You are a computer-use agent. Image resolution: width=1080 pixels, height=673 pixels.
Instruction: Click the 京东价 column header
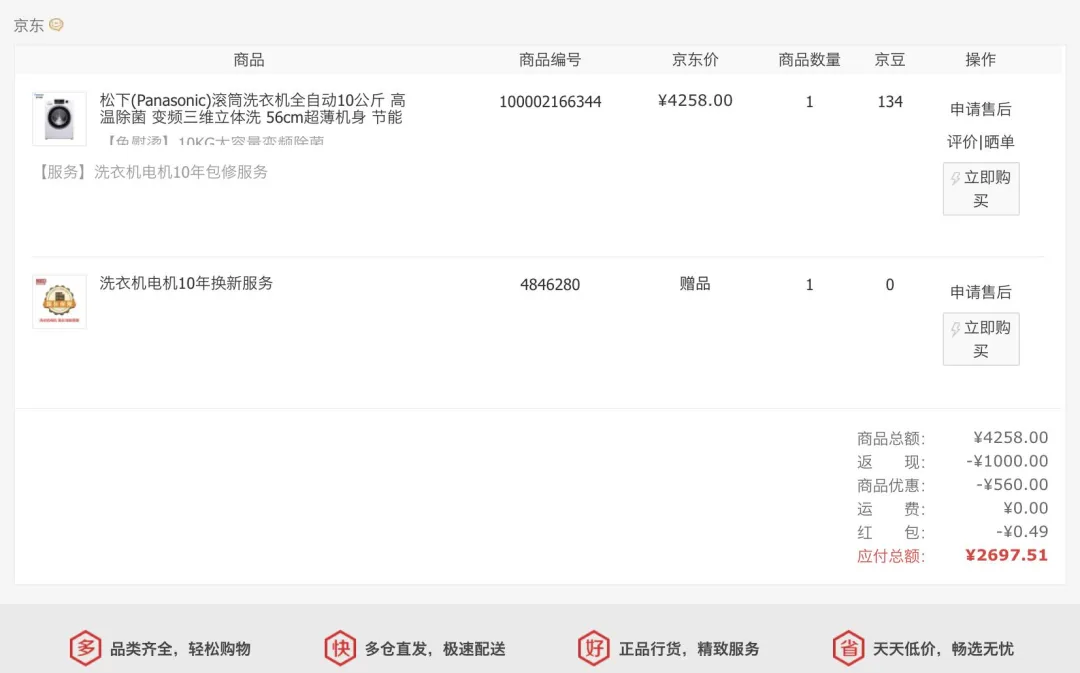point(695,60)
